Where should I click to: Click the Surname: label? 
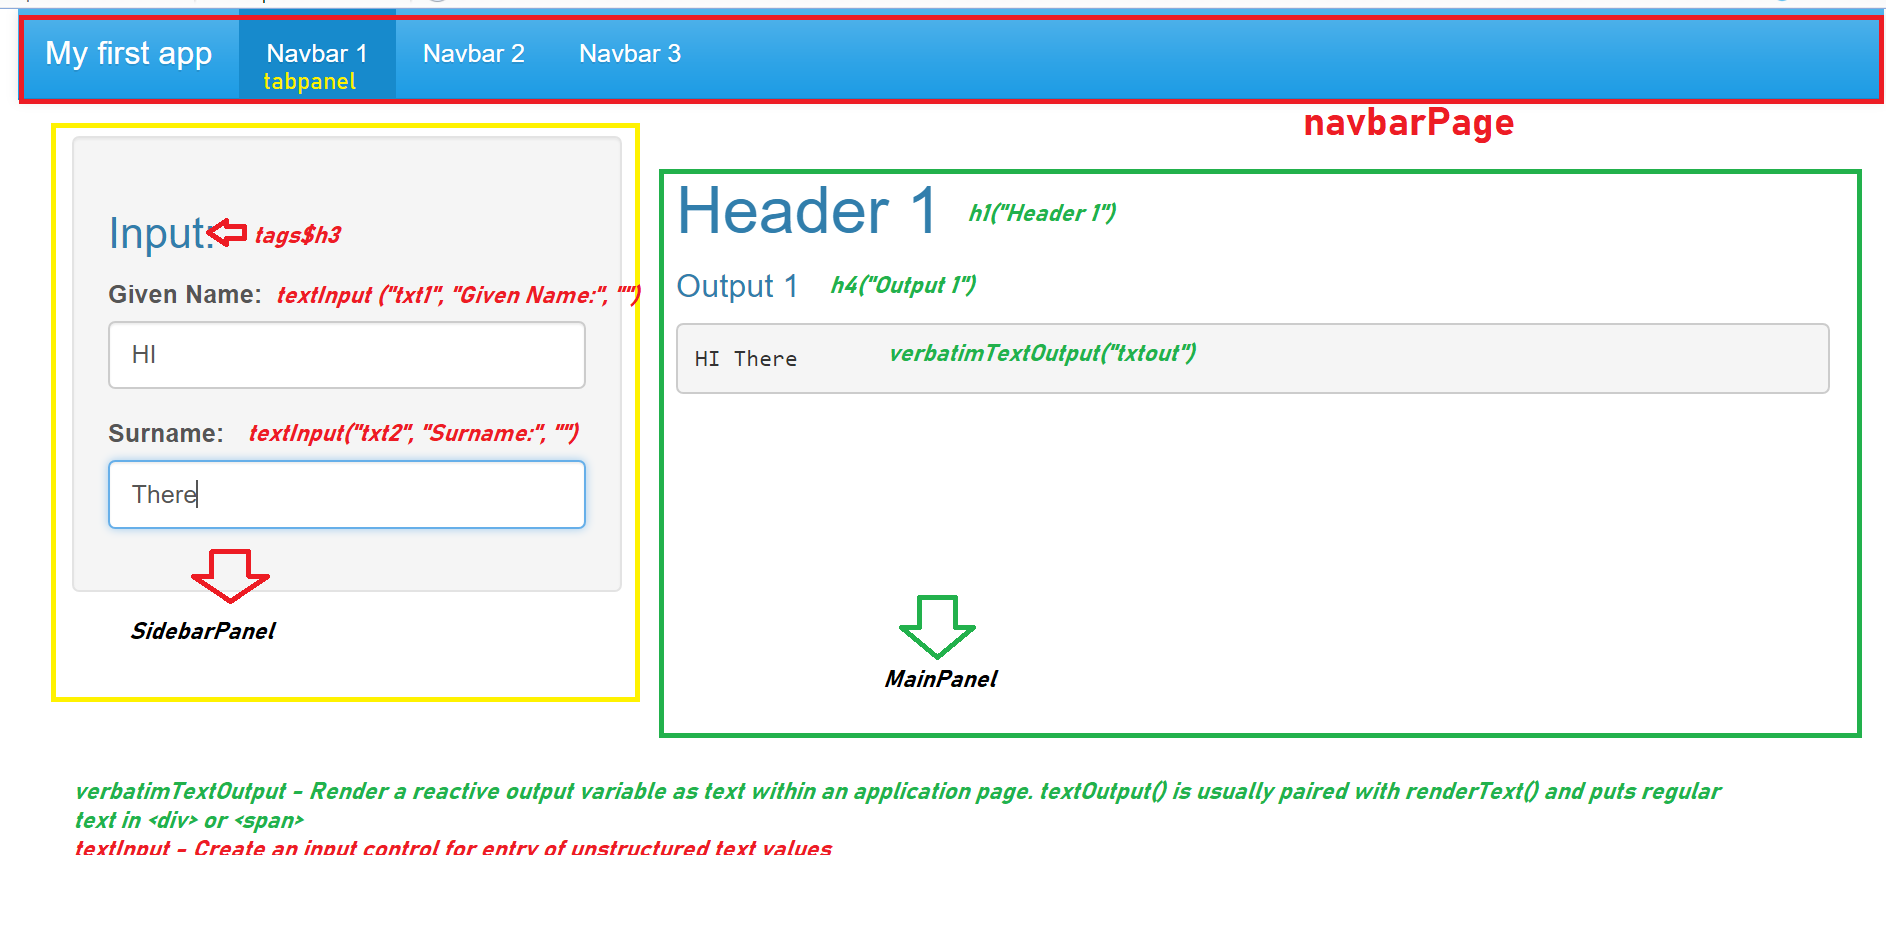[x=166, y=433]
